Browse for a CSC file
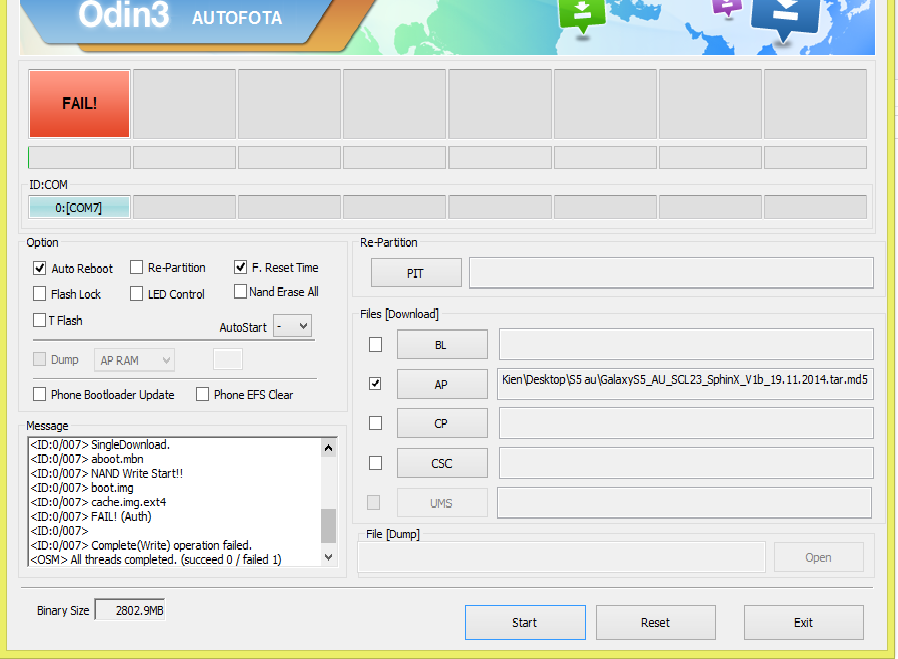The image size is (898, 659). pyautogui.click(x=441, y=463)
